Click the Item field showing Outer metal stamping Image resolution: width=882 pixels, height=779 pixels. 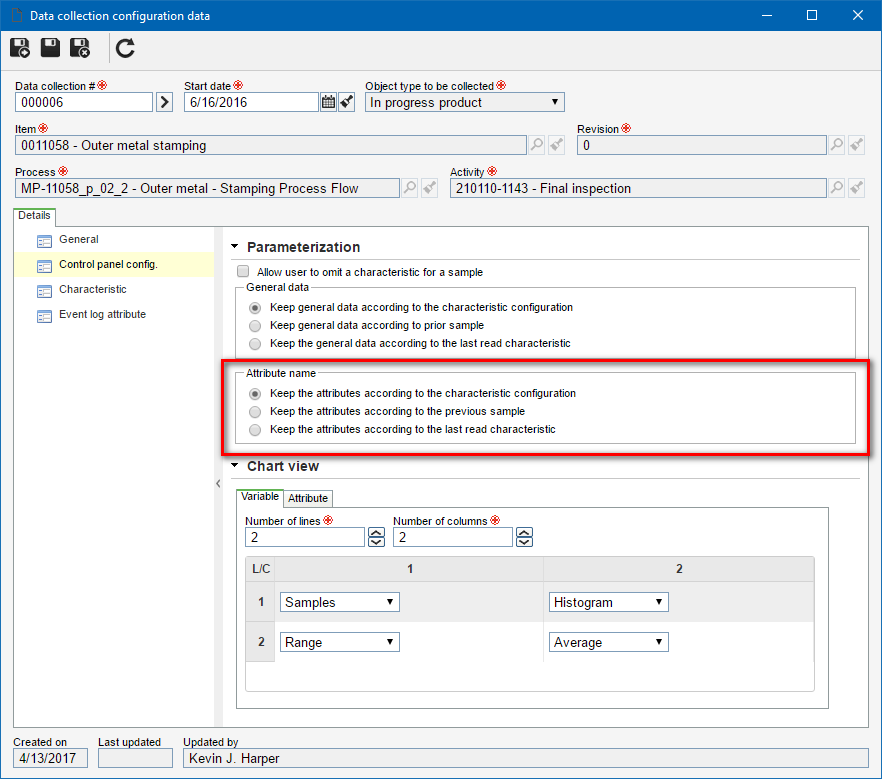[x=271, y=145]
